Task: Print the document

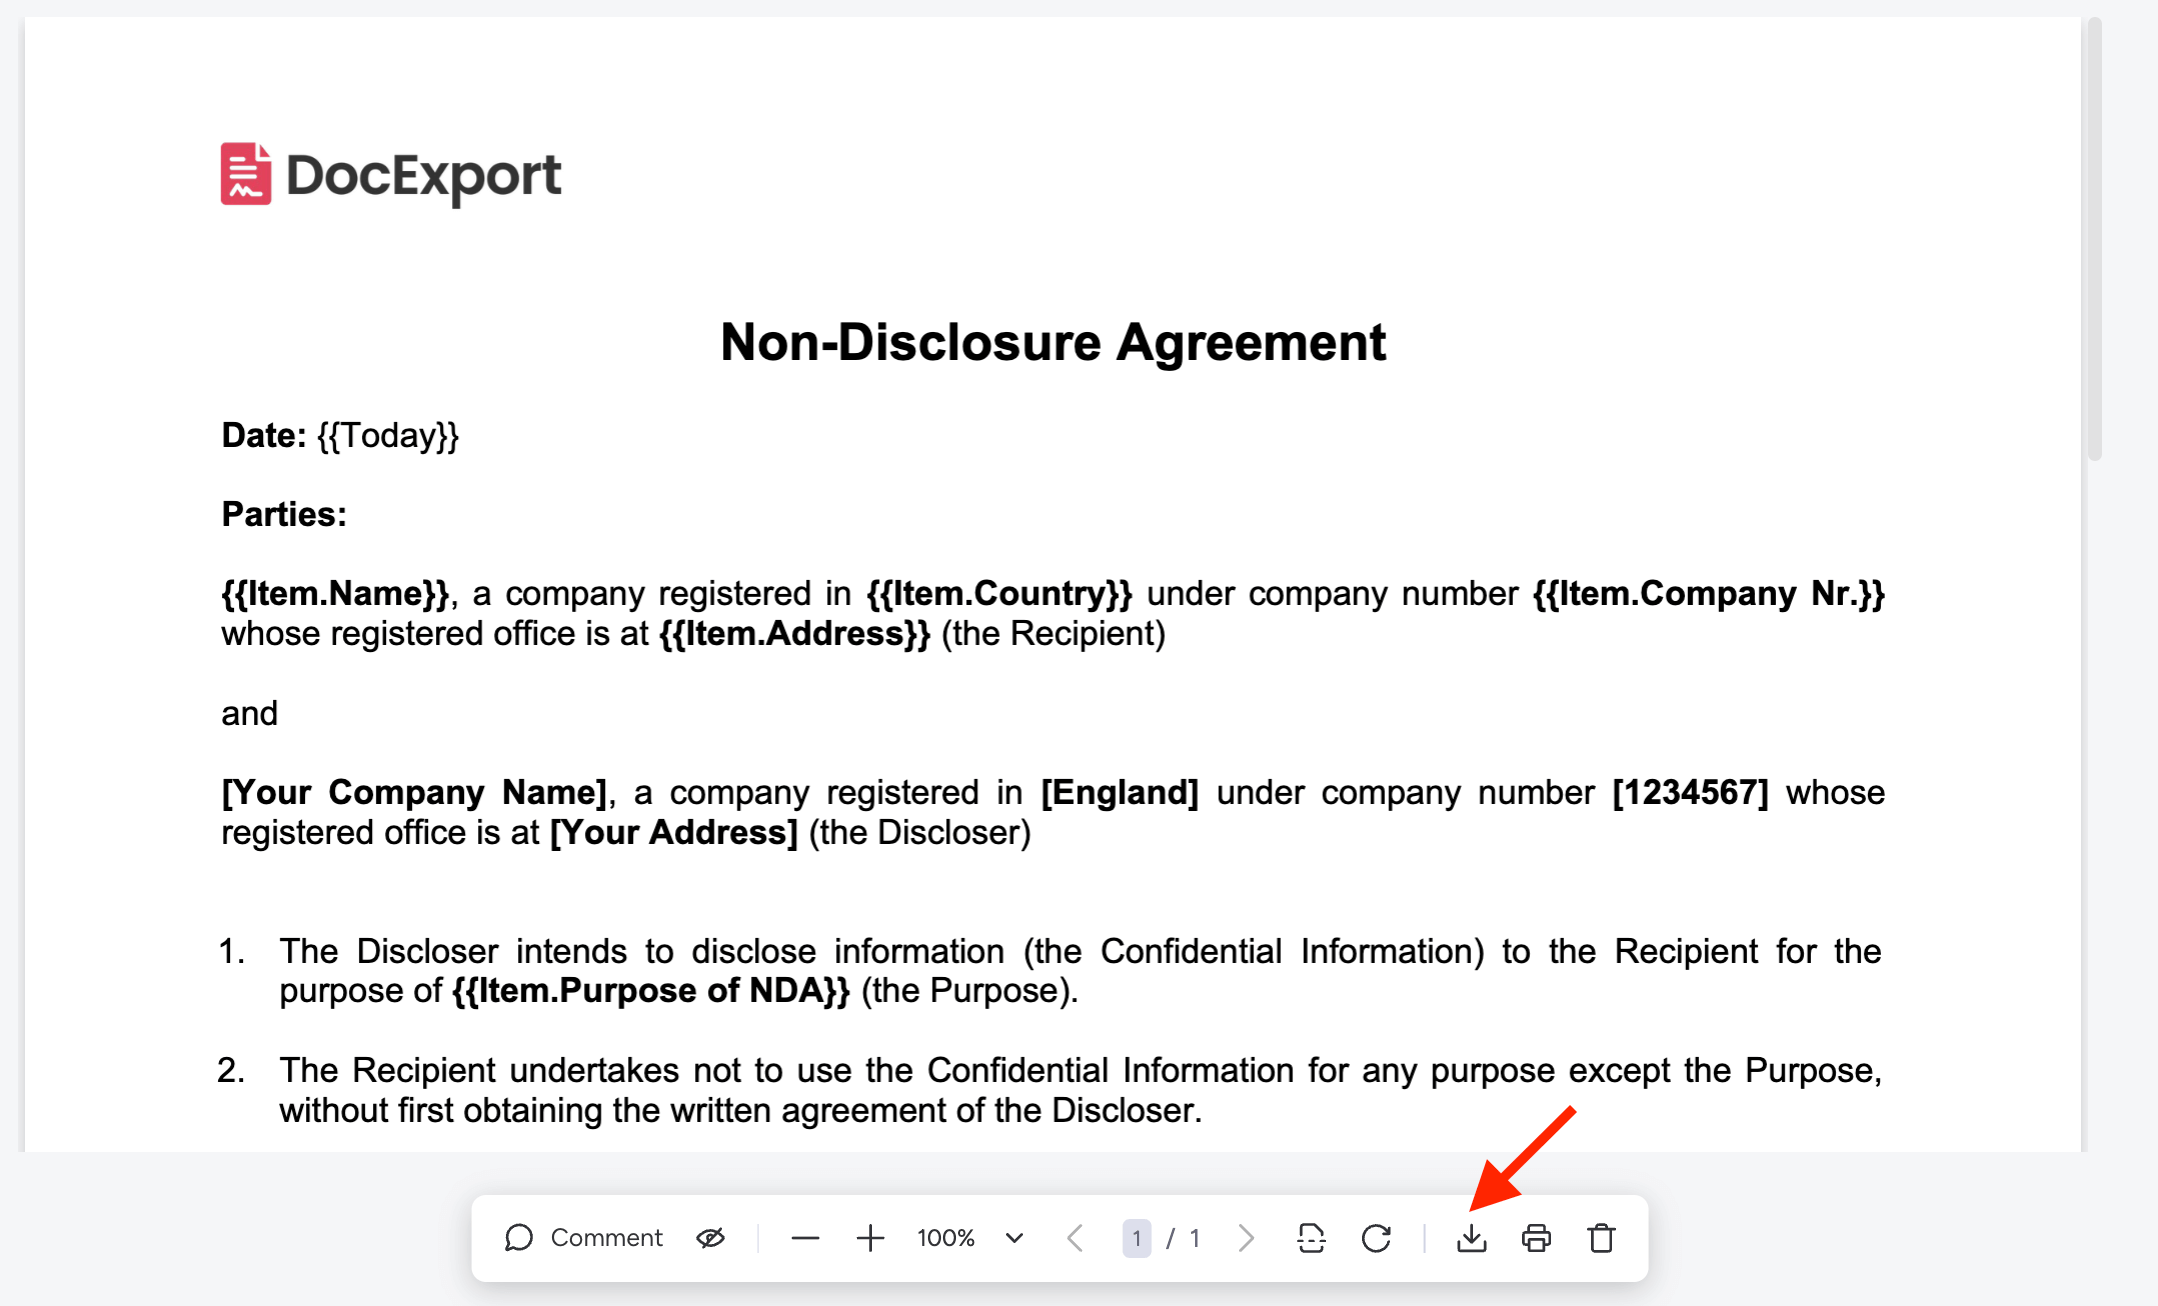Action: 1536,1238
